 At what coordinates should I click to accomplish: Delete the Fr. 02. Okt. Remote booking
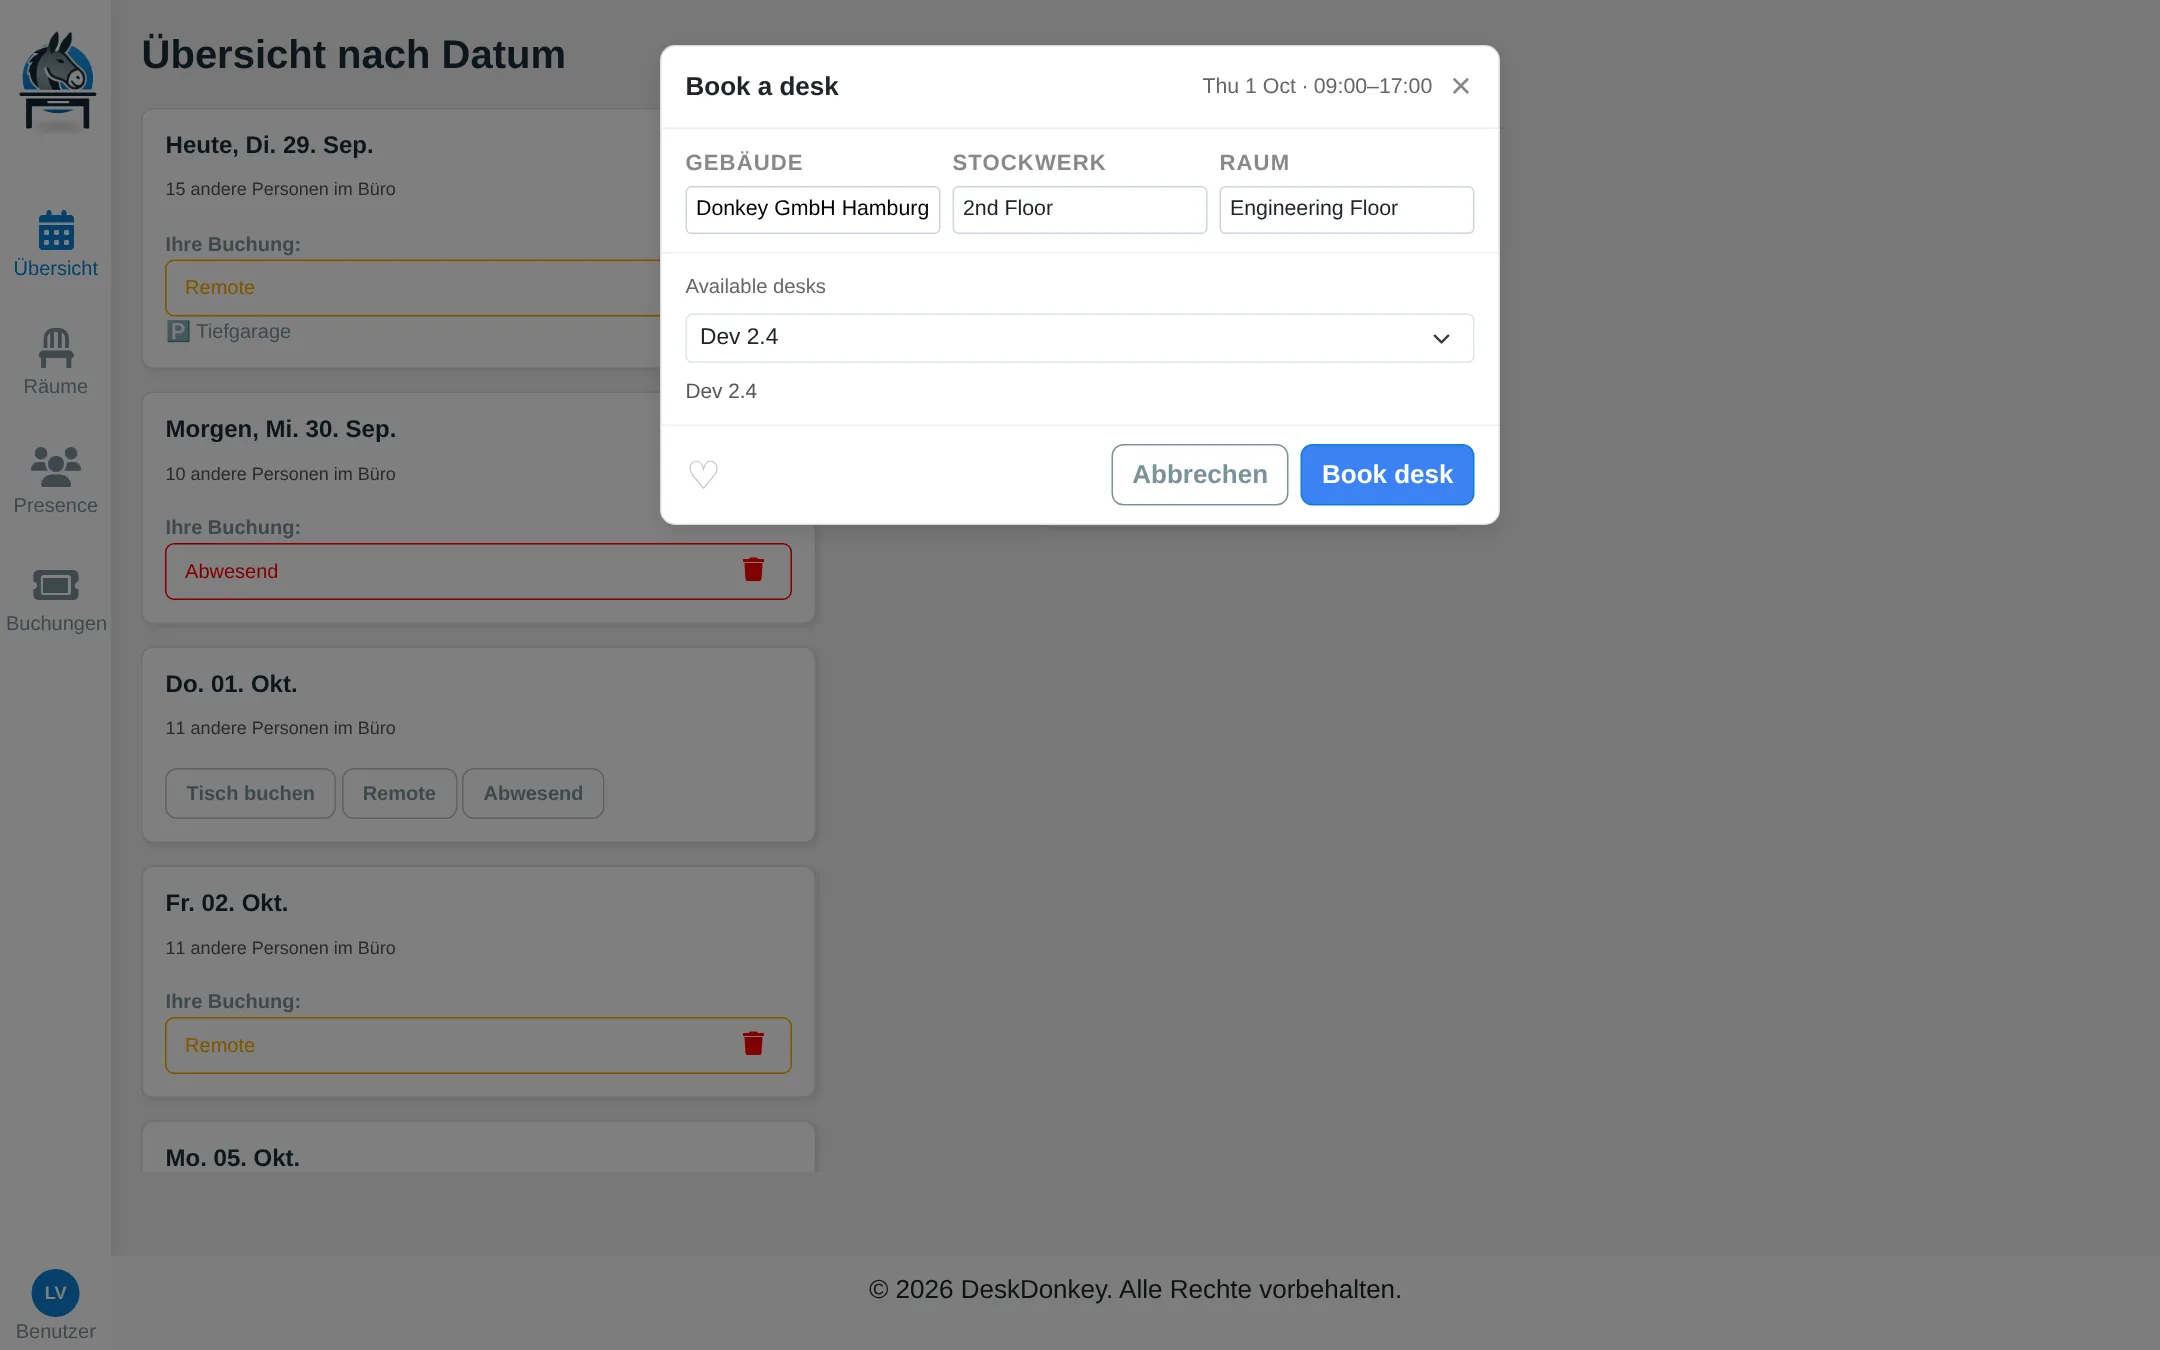click(x=753, y=1044)
